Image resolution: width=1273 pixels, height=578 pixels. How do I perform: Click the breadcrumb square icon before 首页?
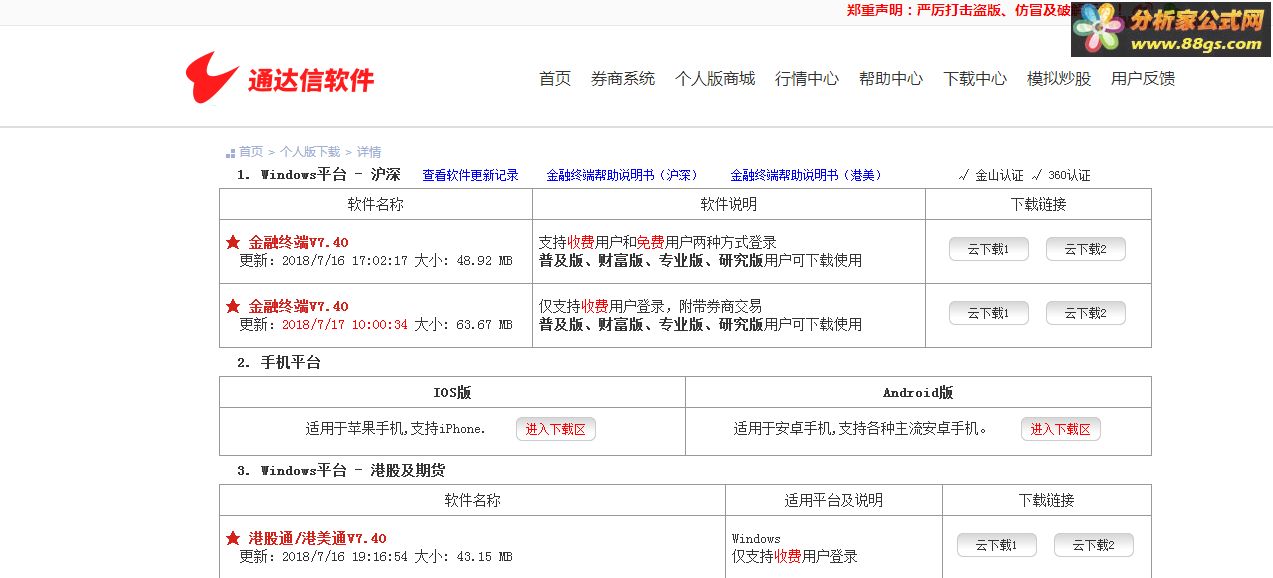point(230,153)
